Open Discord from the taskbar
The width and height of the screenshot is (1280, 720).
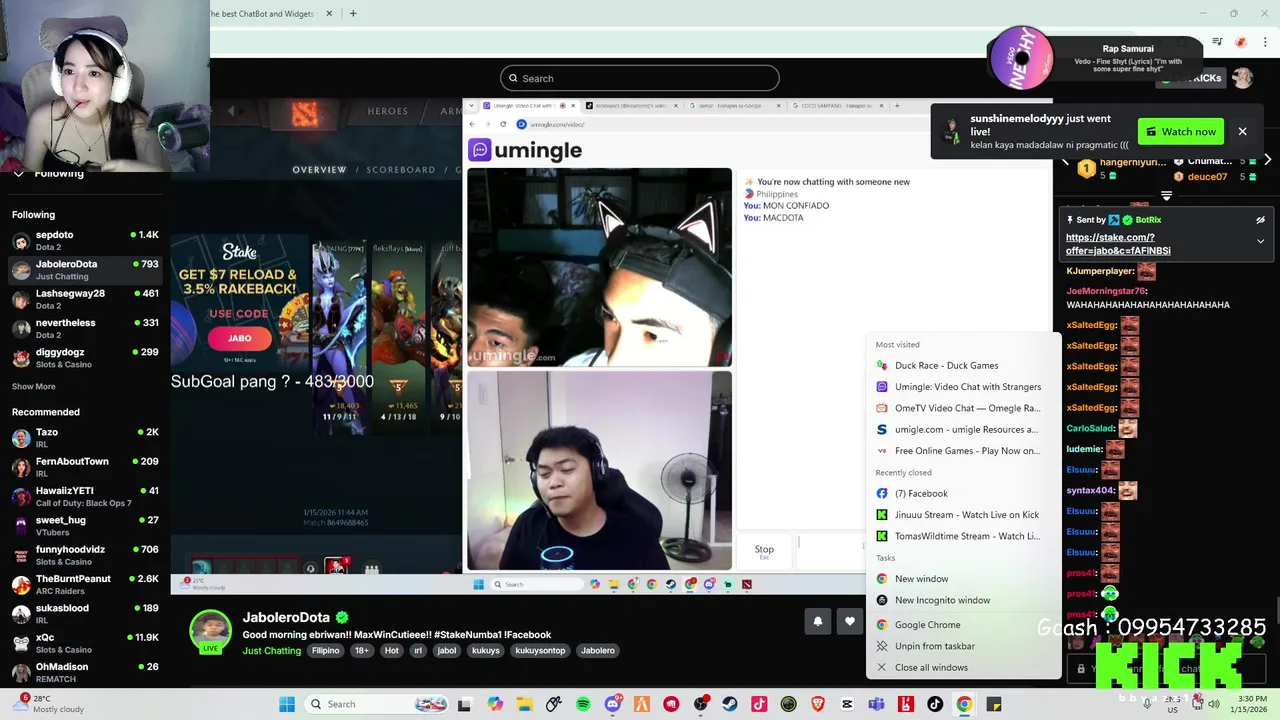(x=612, y=704)
